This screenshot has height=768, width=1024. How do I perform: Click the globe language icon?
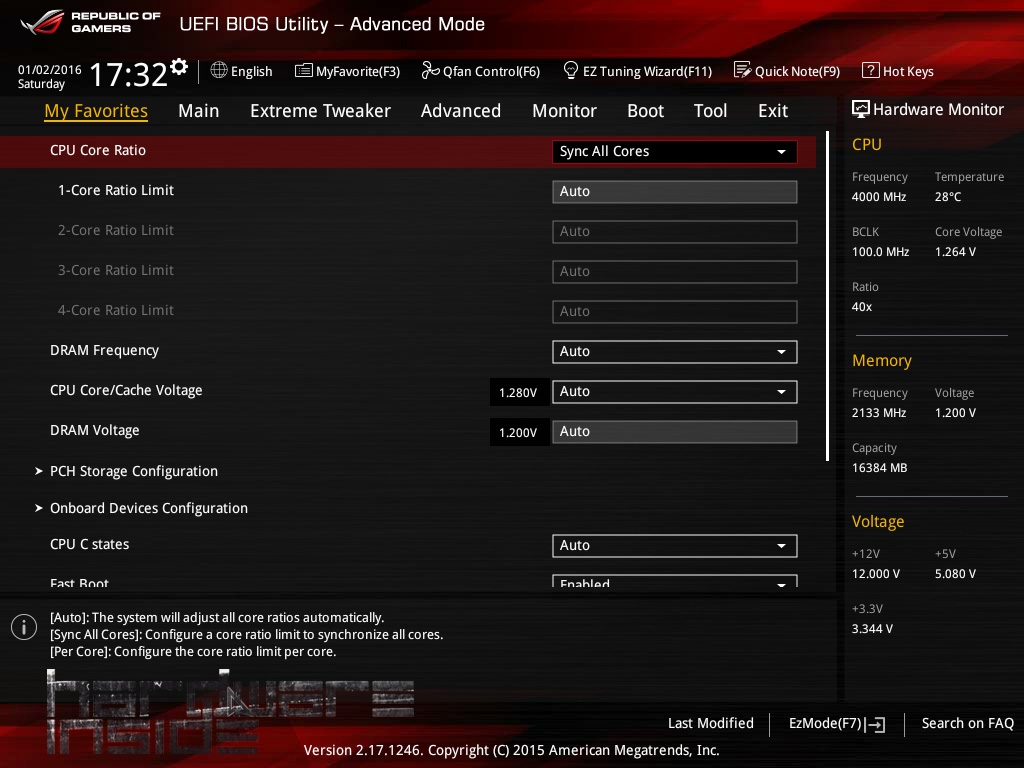(x=219, y=70)
